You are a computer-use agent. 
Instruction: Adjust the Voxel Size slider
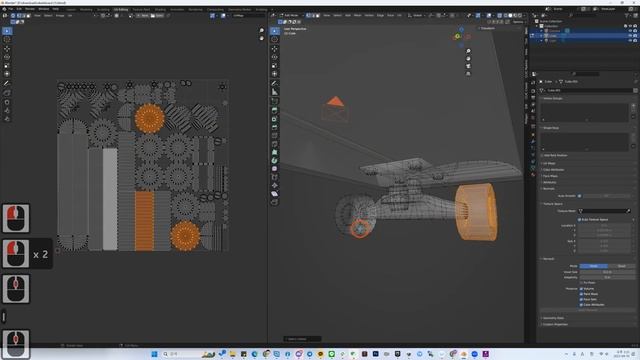[x=607, y=272]
